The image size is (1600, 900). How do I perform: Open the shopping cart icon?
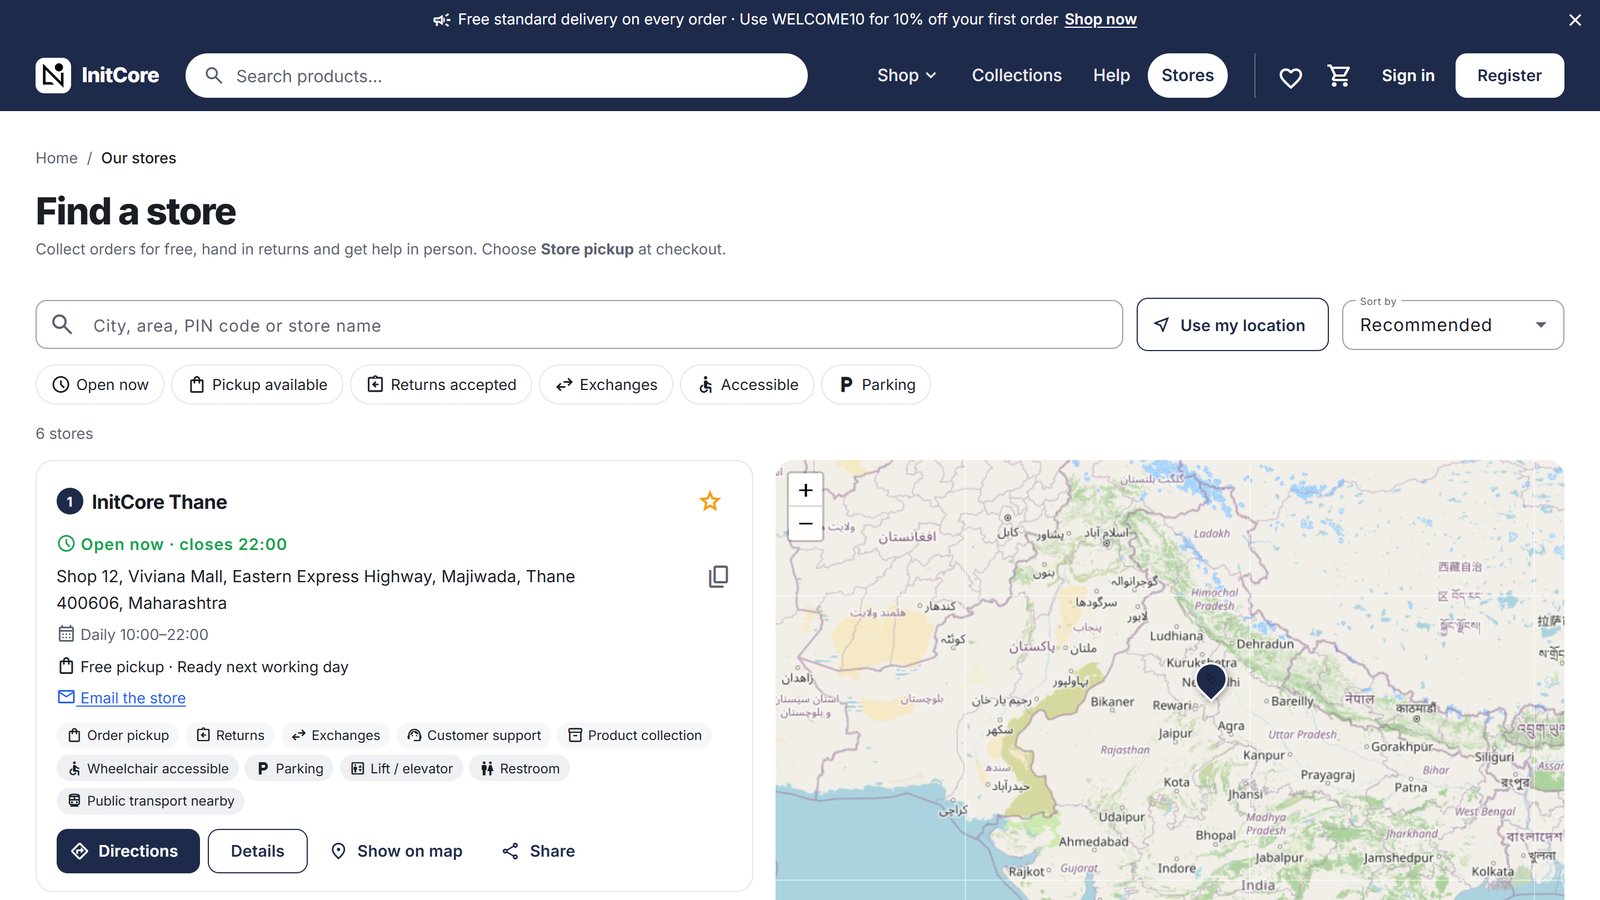(1339, 76)
